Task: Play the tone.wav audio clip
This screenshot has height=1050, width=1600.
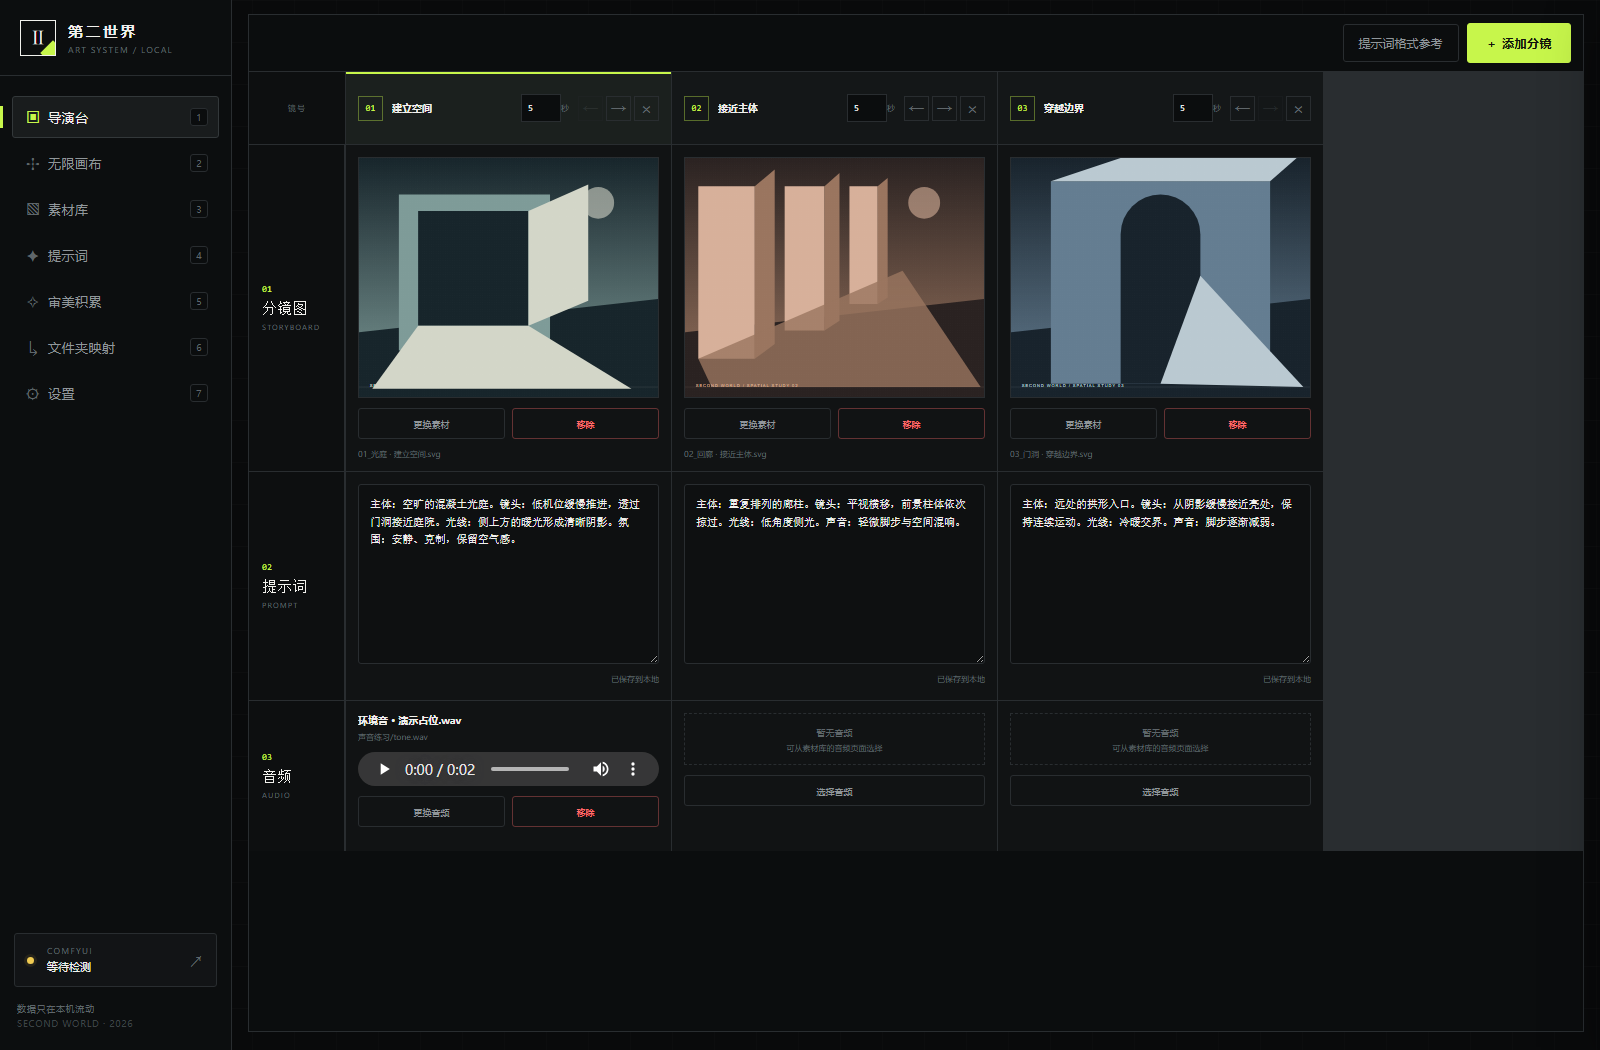Action: (x=384, y=769)
